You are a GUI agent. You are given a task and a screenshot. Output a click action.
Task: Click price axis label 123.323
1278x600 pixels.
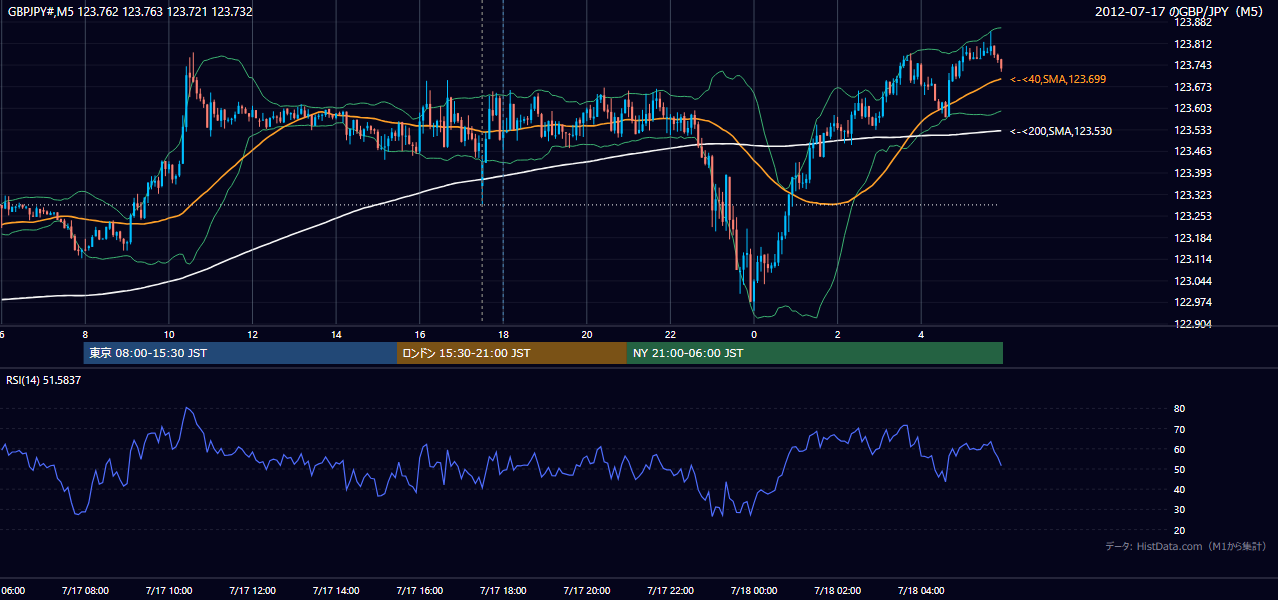click(x=1191, y=195)
